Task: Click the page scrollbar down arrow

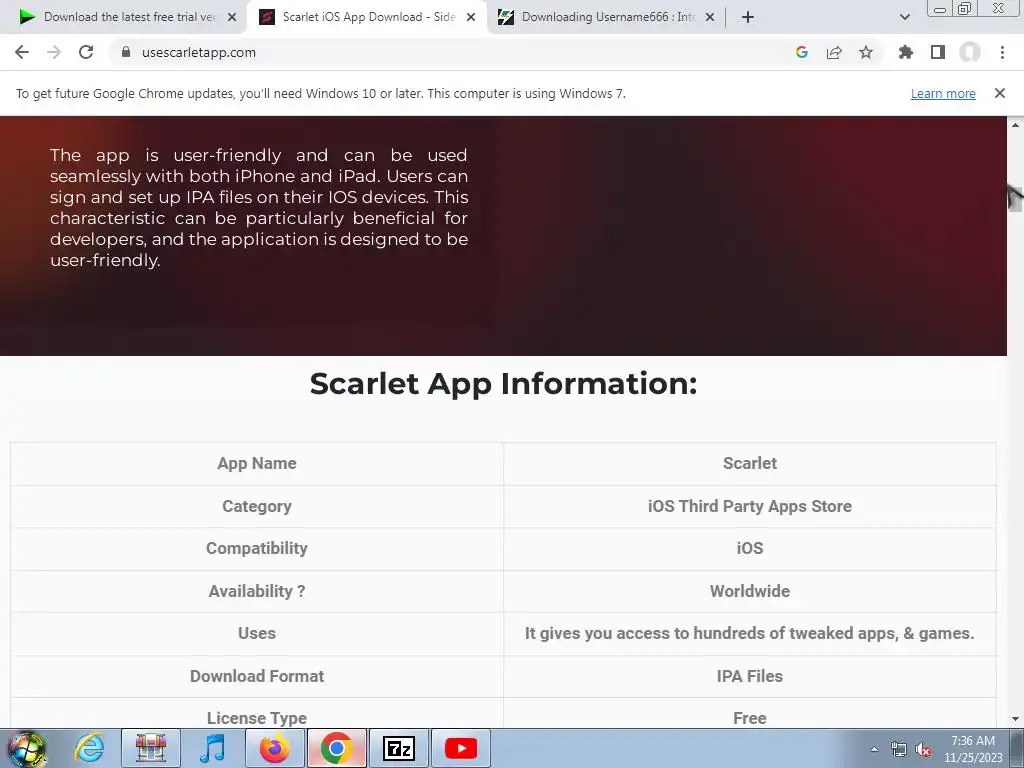Action: [x=1015, y=719]
